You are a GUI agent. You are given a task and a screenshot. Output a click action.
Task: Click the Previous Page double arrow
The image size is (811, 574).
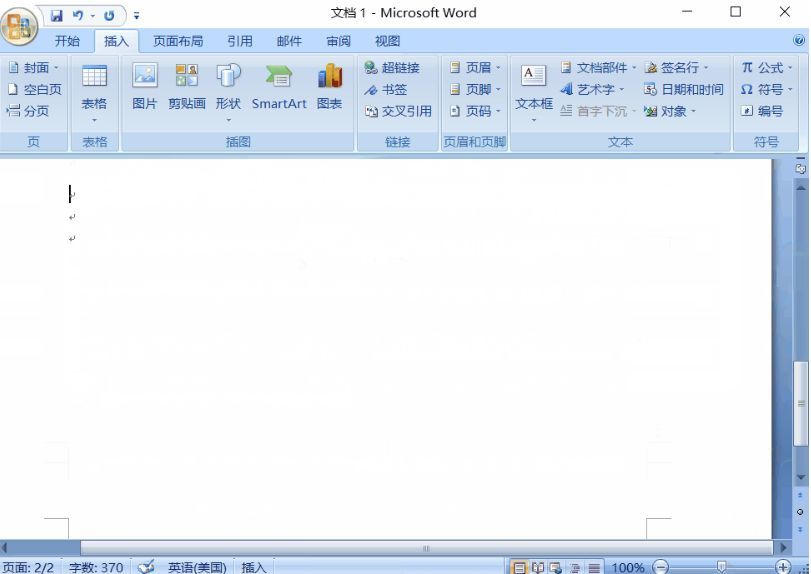point(800,495)
